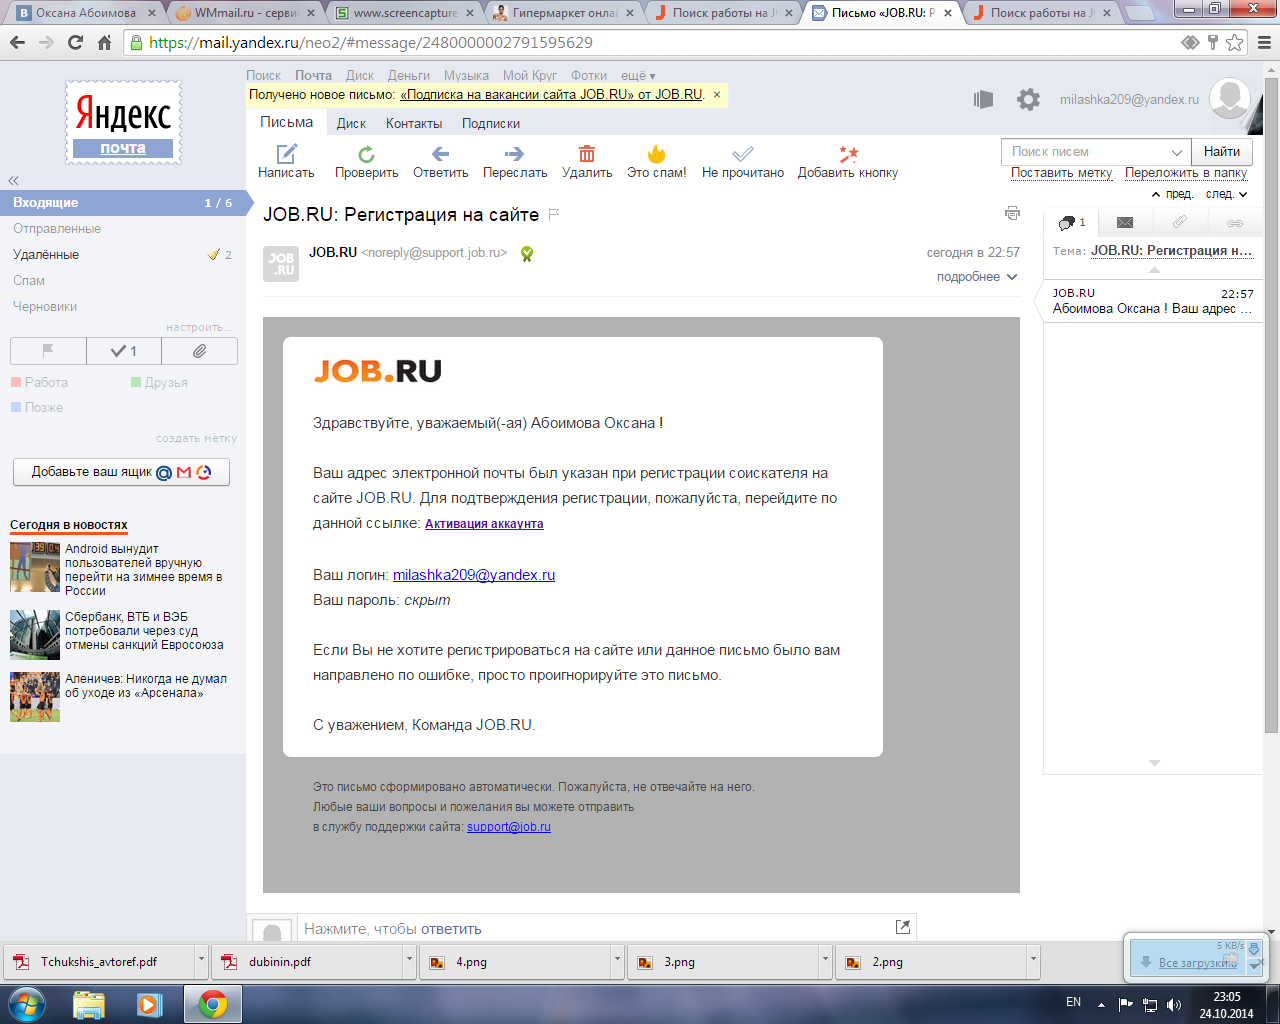Open dropdown for Tchukshis_avtoref.pdf download
Screen dimensions: 1280x1024
(201, 960)
